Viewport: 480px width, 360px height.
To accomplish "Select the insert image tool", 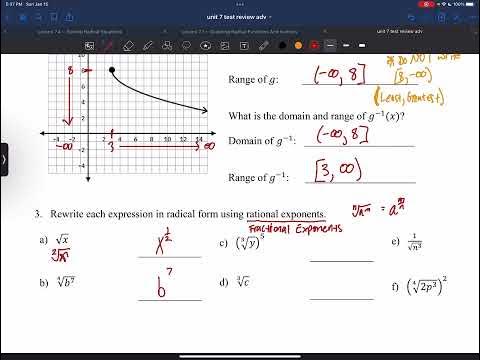I will point(225,46).
